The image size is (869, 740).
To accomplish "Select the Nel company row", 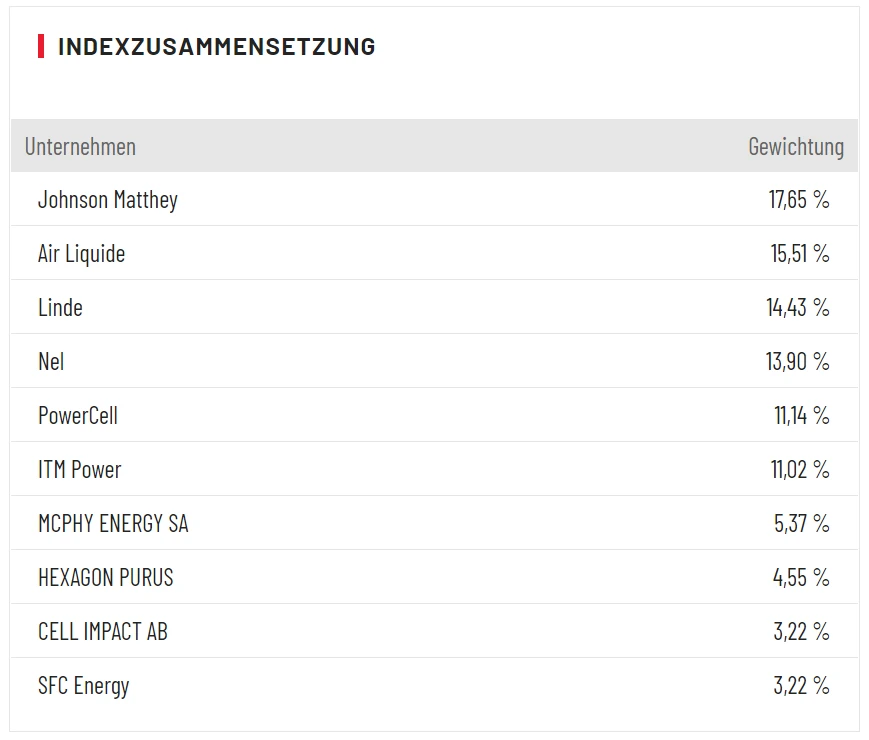I will (51, 362).
